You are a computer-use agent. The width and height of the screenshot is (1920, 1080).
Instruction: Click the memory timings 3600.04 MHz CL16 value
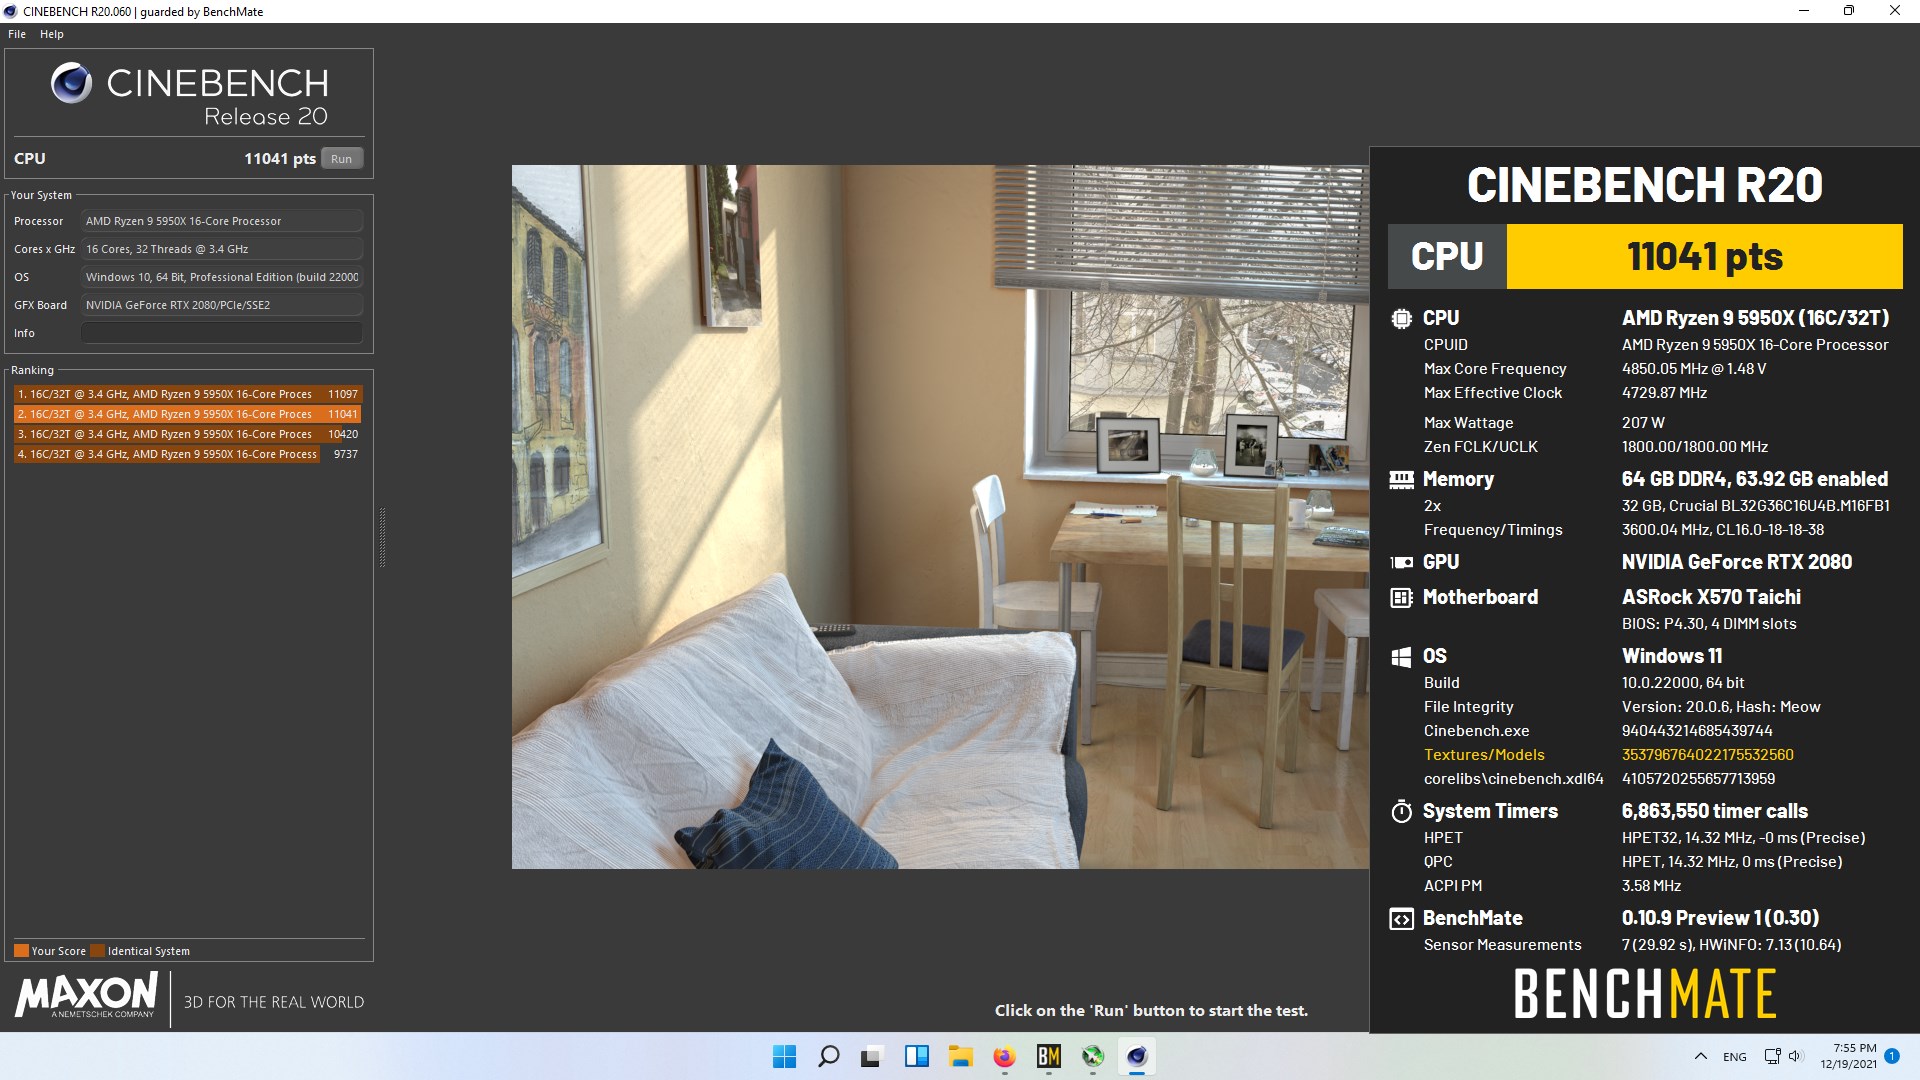(x=1723, y=530)
